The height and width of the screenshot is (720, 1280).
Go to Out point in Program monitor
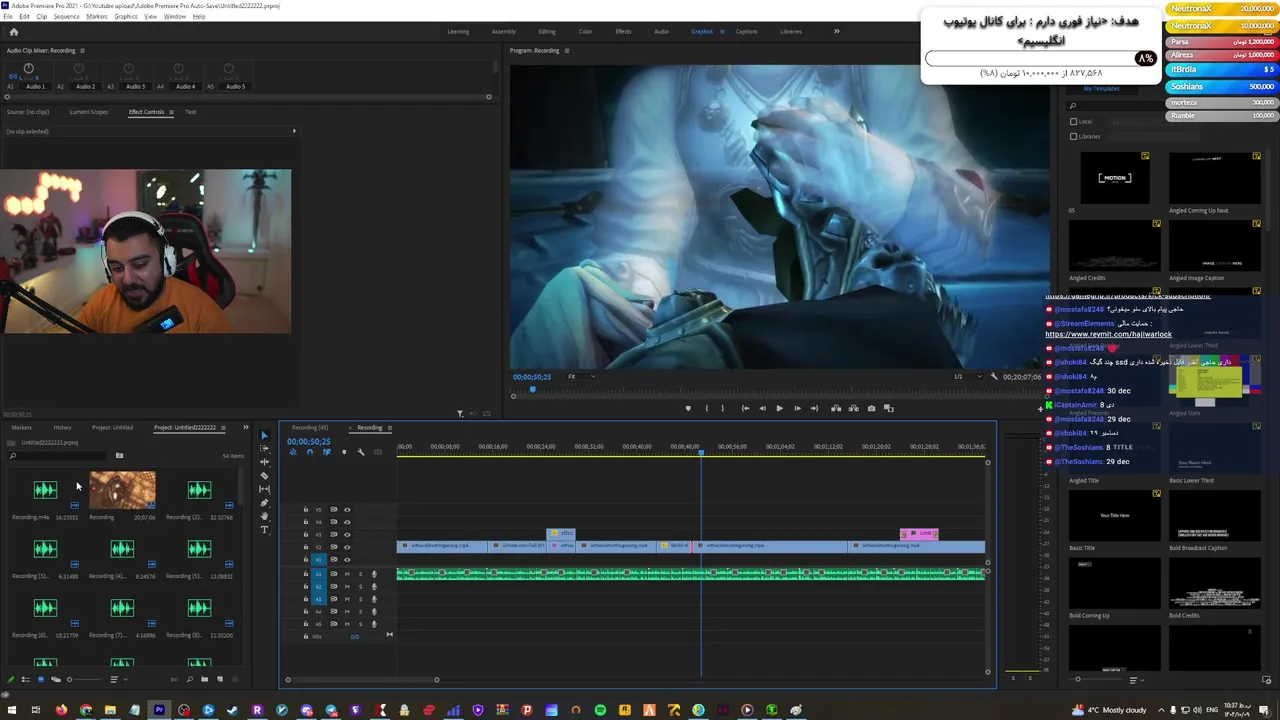[x=814, y=408]
